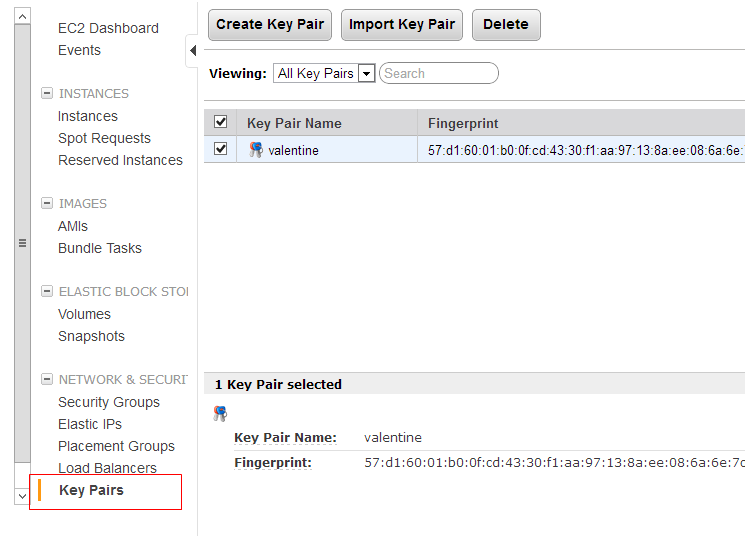Open Events page
Image resolution: width=745 pixels, height=536 pixels.
79,50
